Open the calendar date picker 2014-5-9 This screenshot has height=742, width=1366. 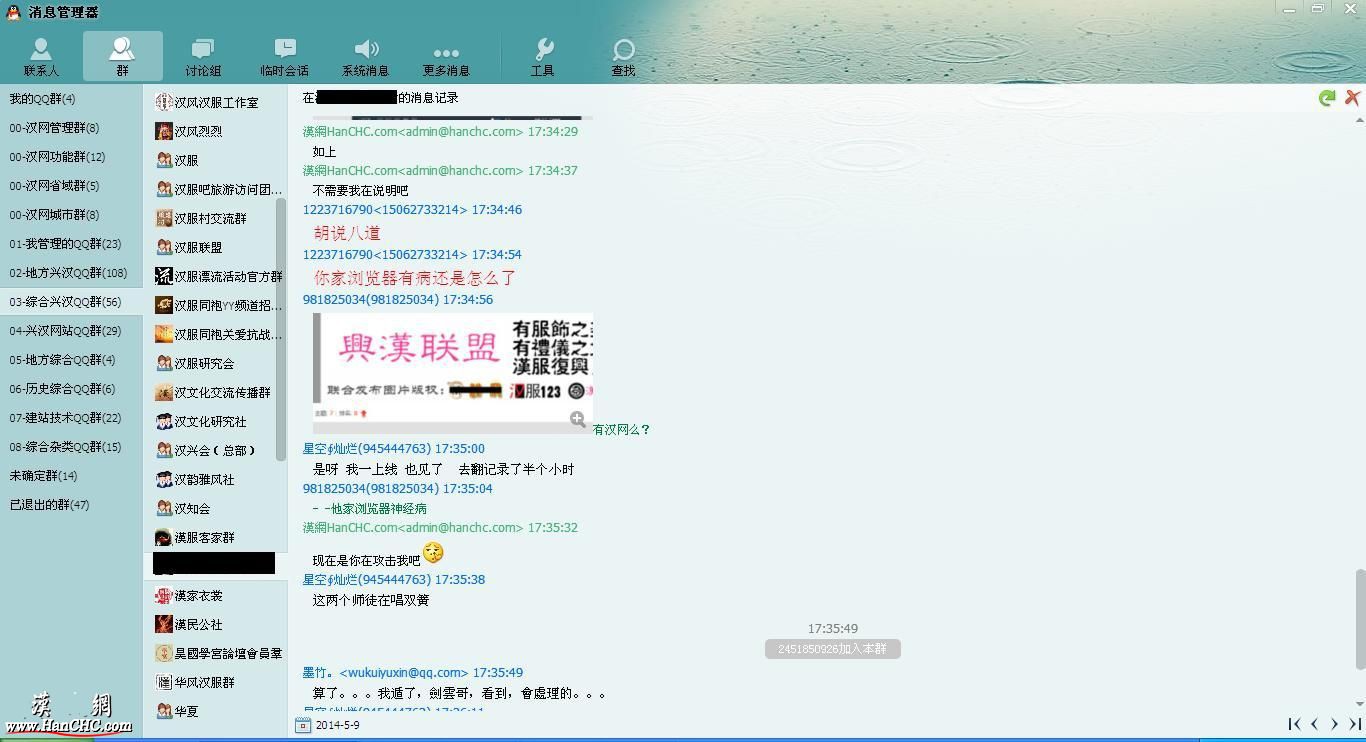tap(303, 725)
